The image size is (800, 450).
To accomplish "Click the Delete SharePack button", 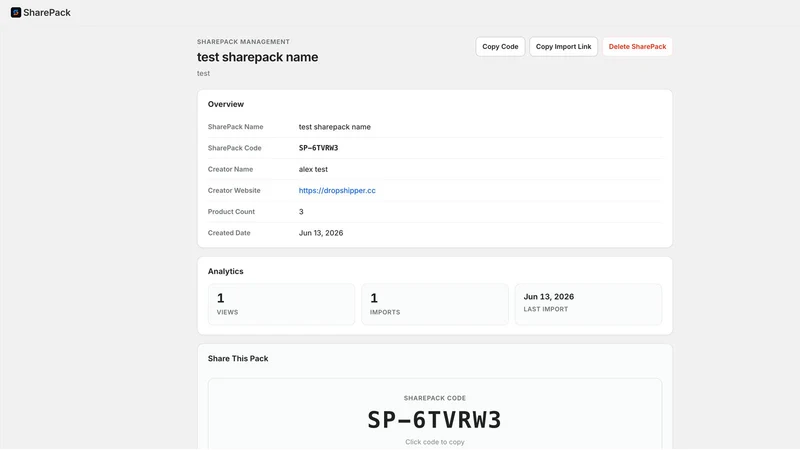I will (637, 46).
